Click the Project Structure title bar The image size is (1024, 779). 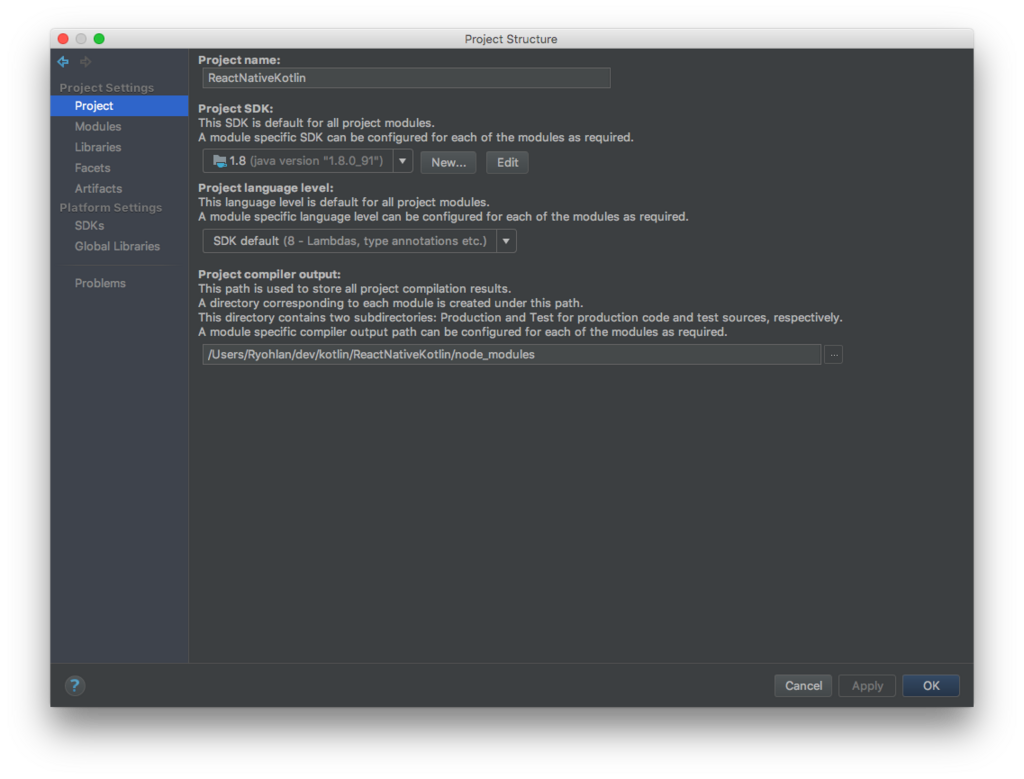[512, 39]
